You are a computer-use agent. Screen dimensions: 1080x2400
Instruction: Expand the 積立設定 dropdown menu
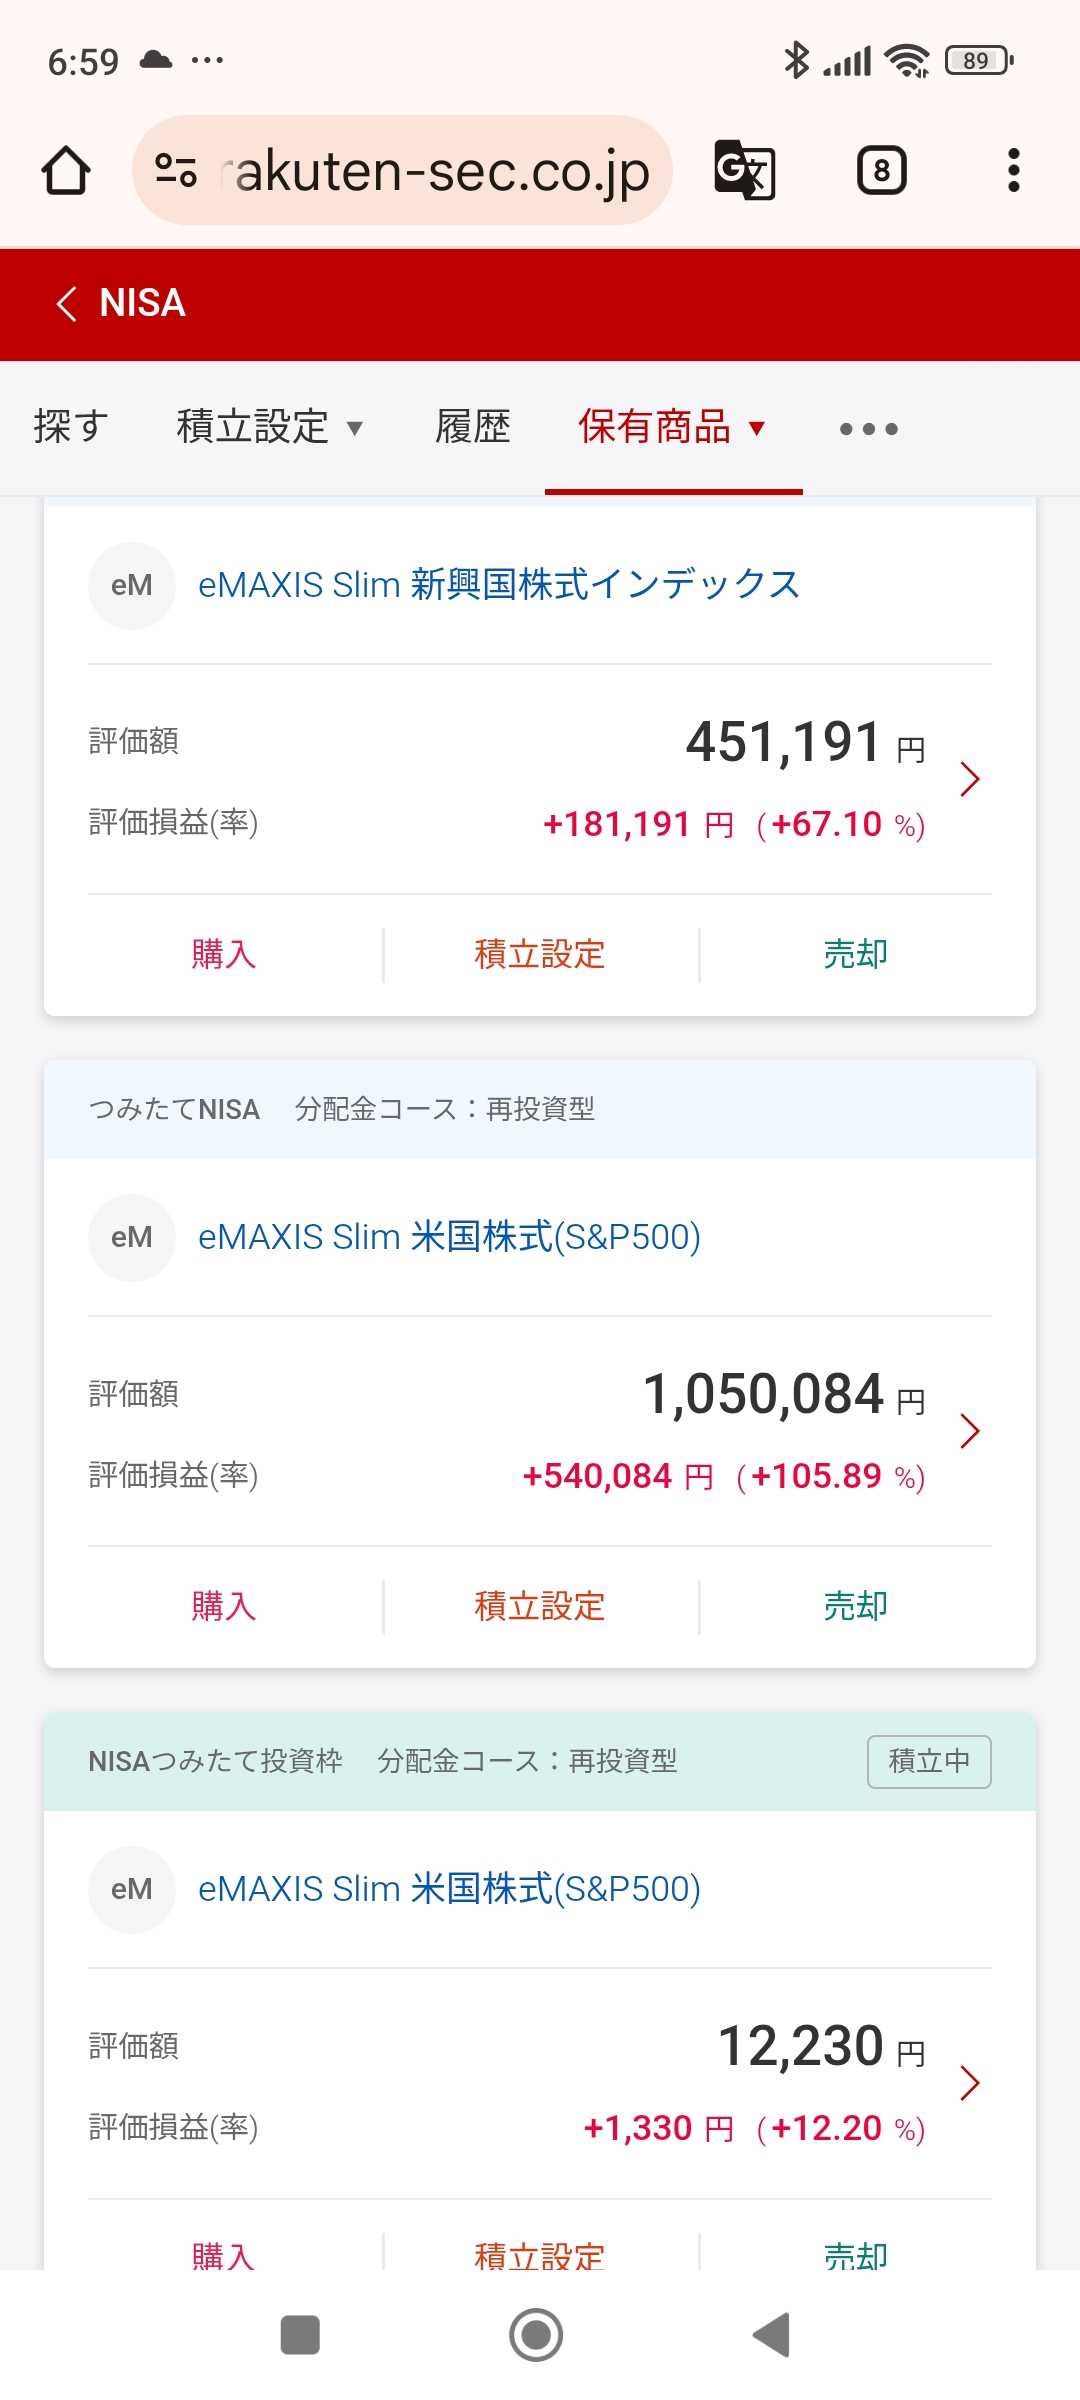[269, 427]
